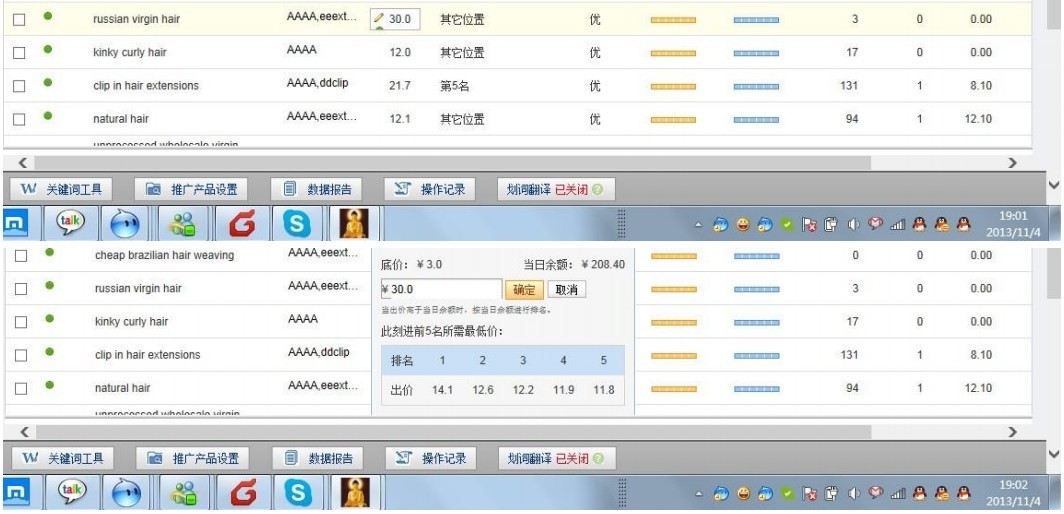The image size is (1064, 514).
Task: Open 关键词工具 in the lower toolbar
Action: [62, 458]
